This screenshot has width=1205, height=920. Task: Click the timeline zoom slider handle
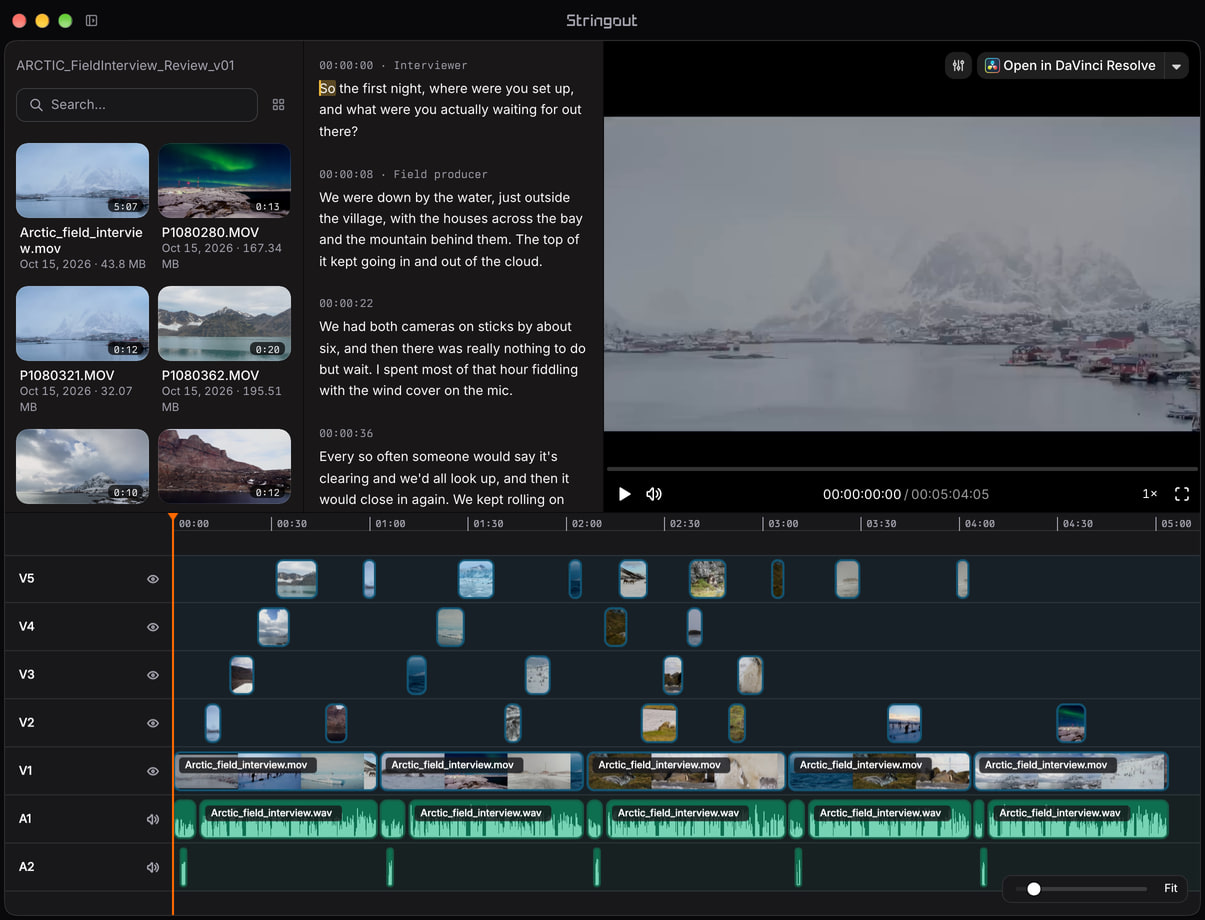1034,888
